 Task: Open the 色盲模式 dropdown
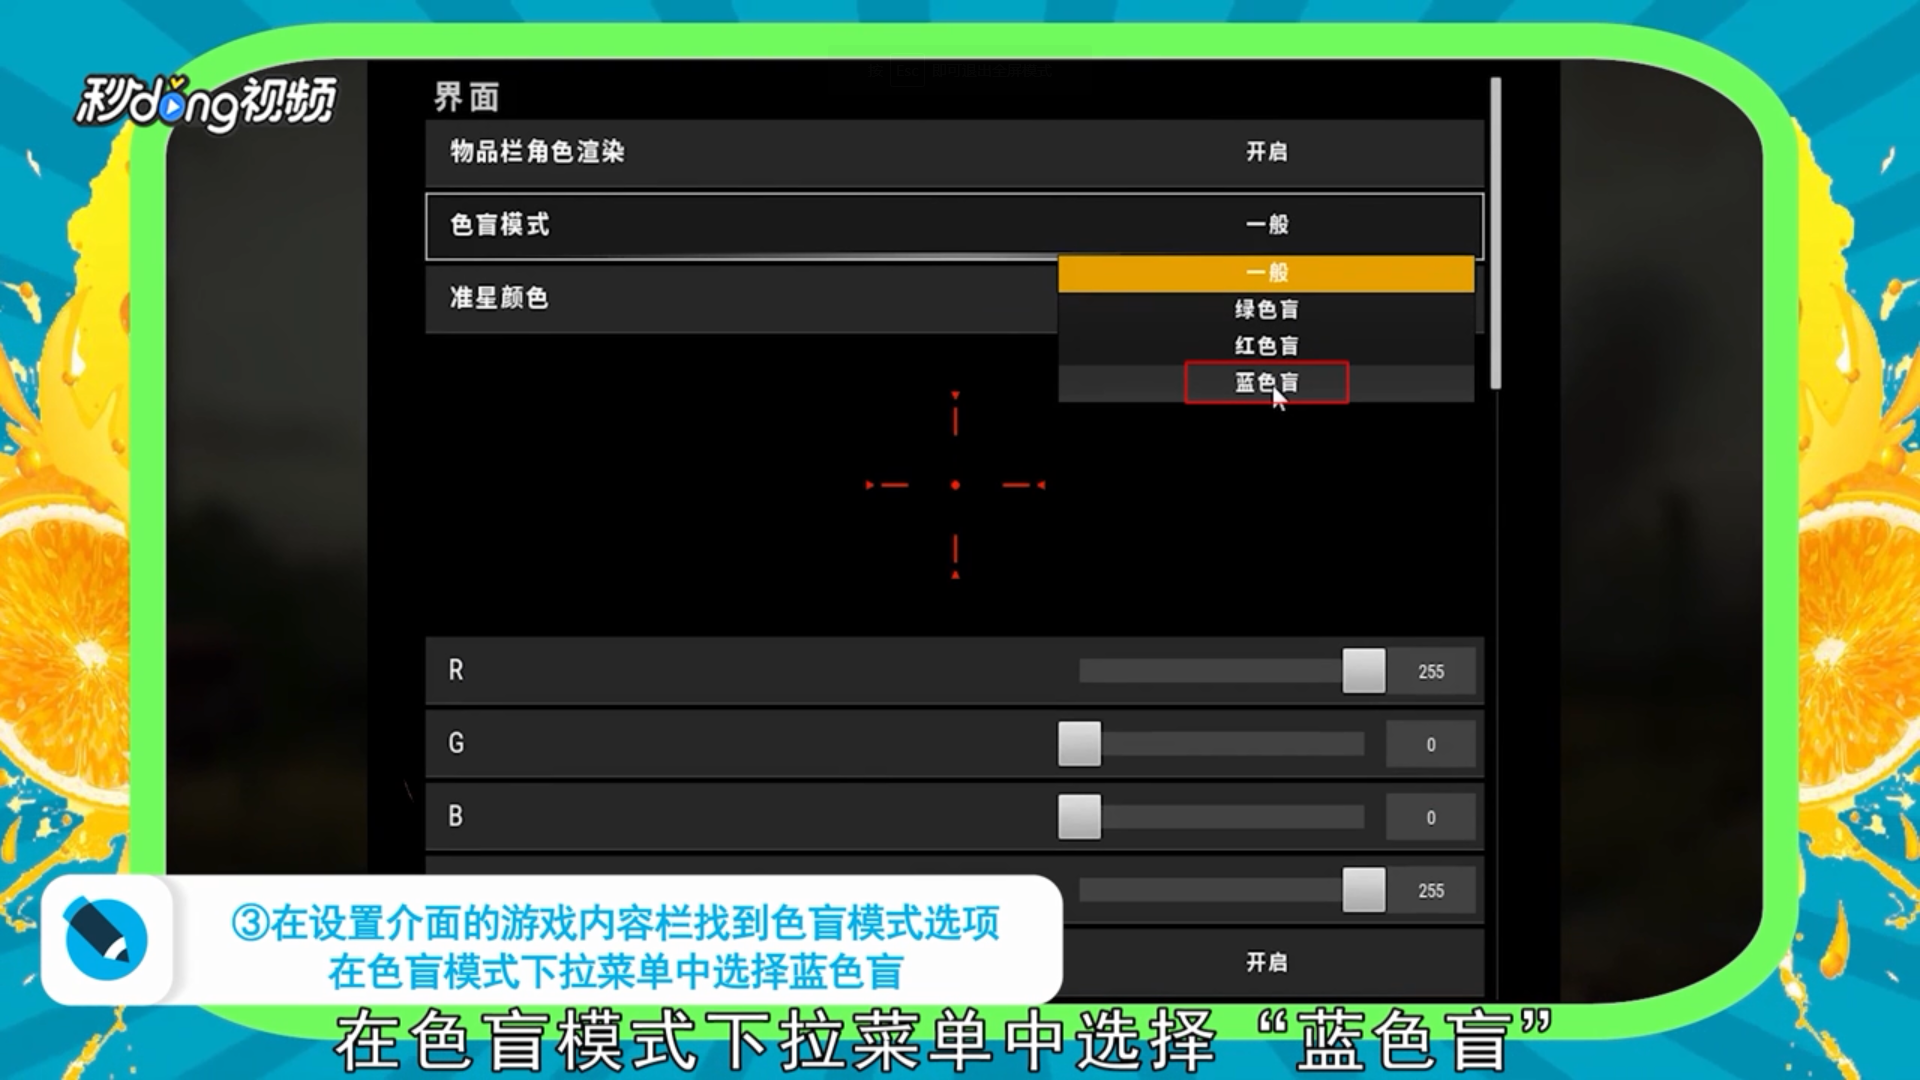click(x=1265, y=224)
